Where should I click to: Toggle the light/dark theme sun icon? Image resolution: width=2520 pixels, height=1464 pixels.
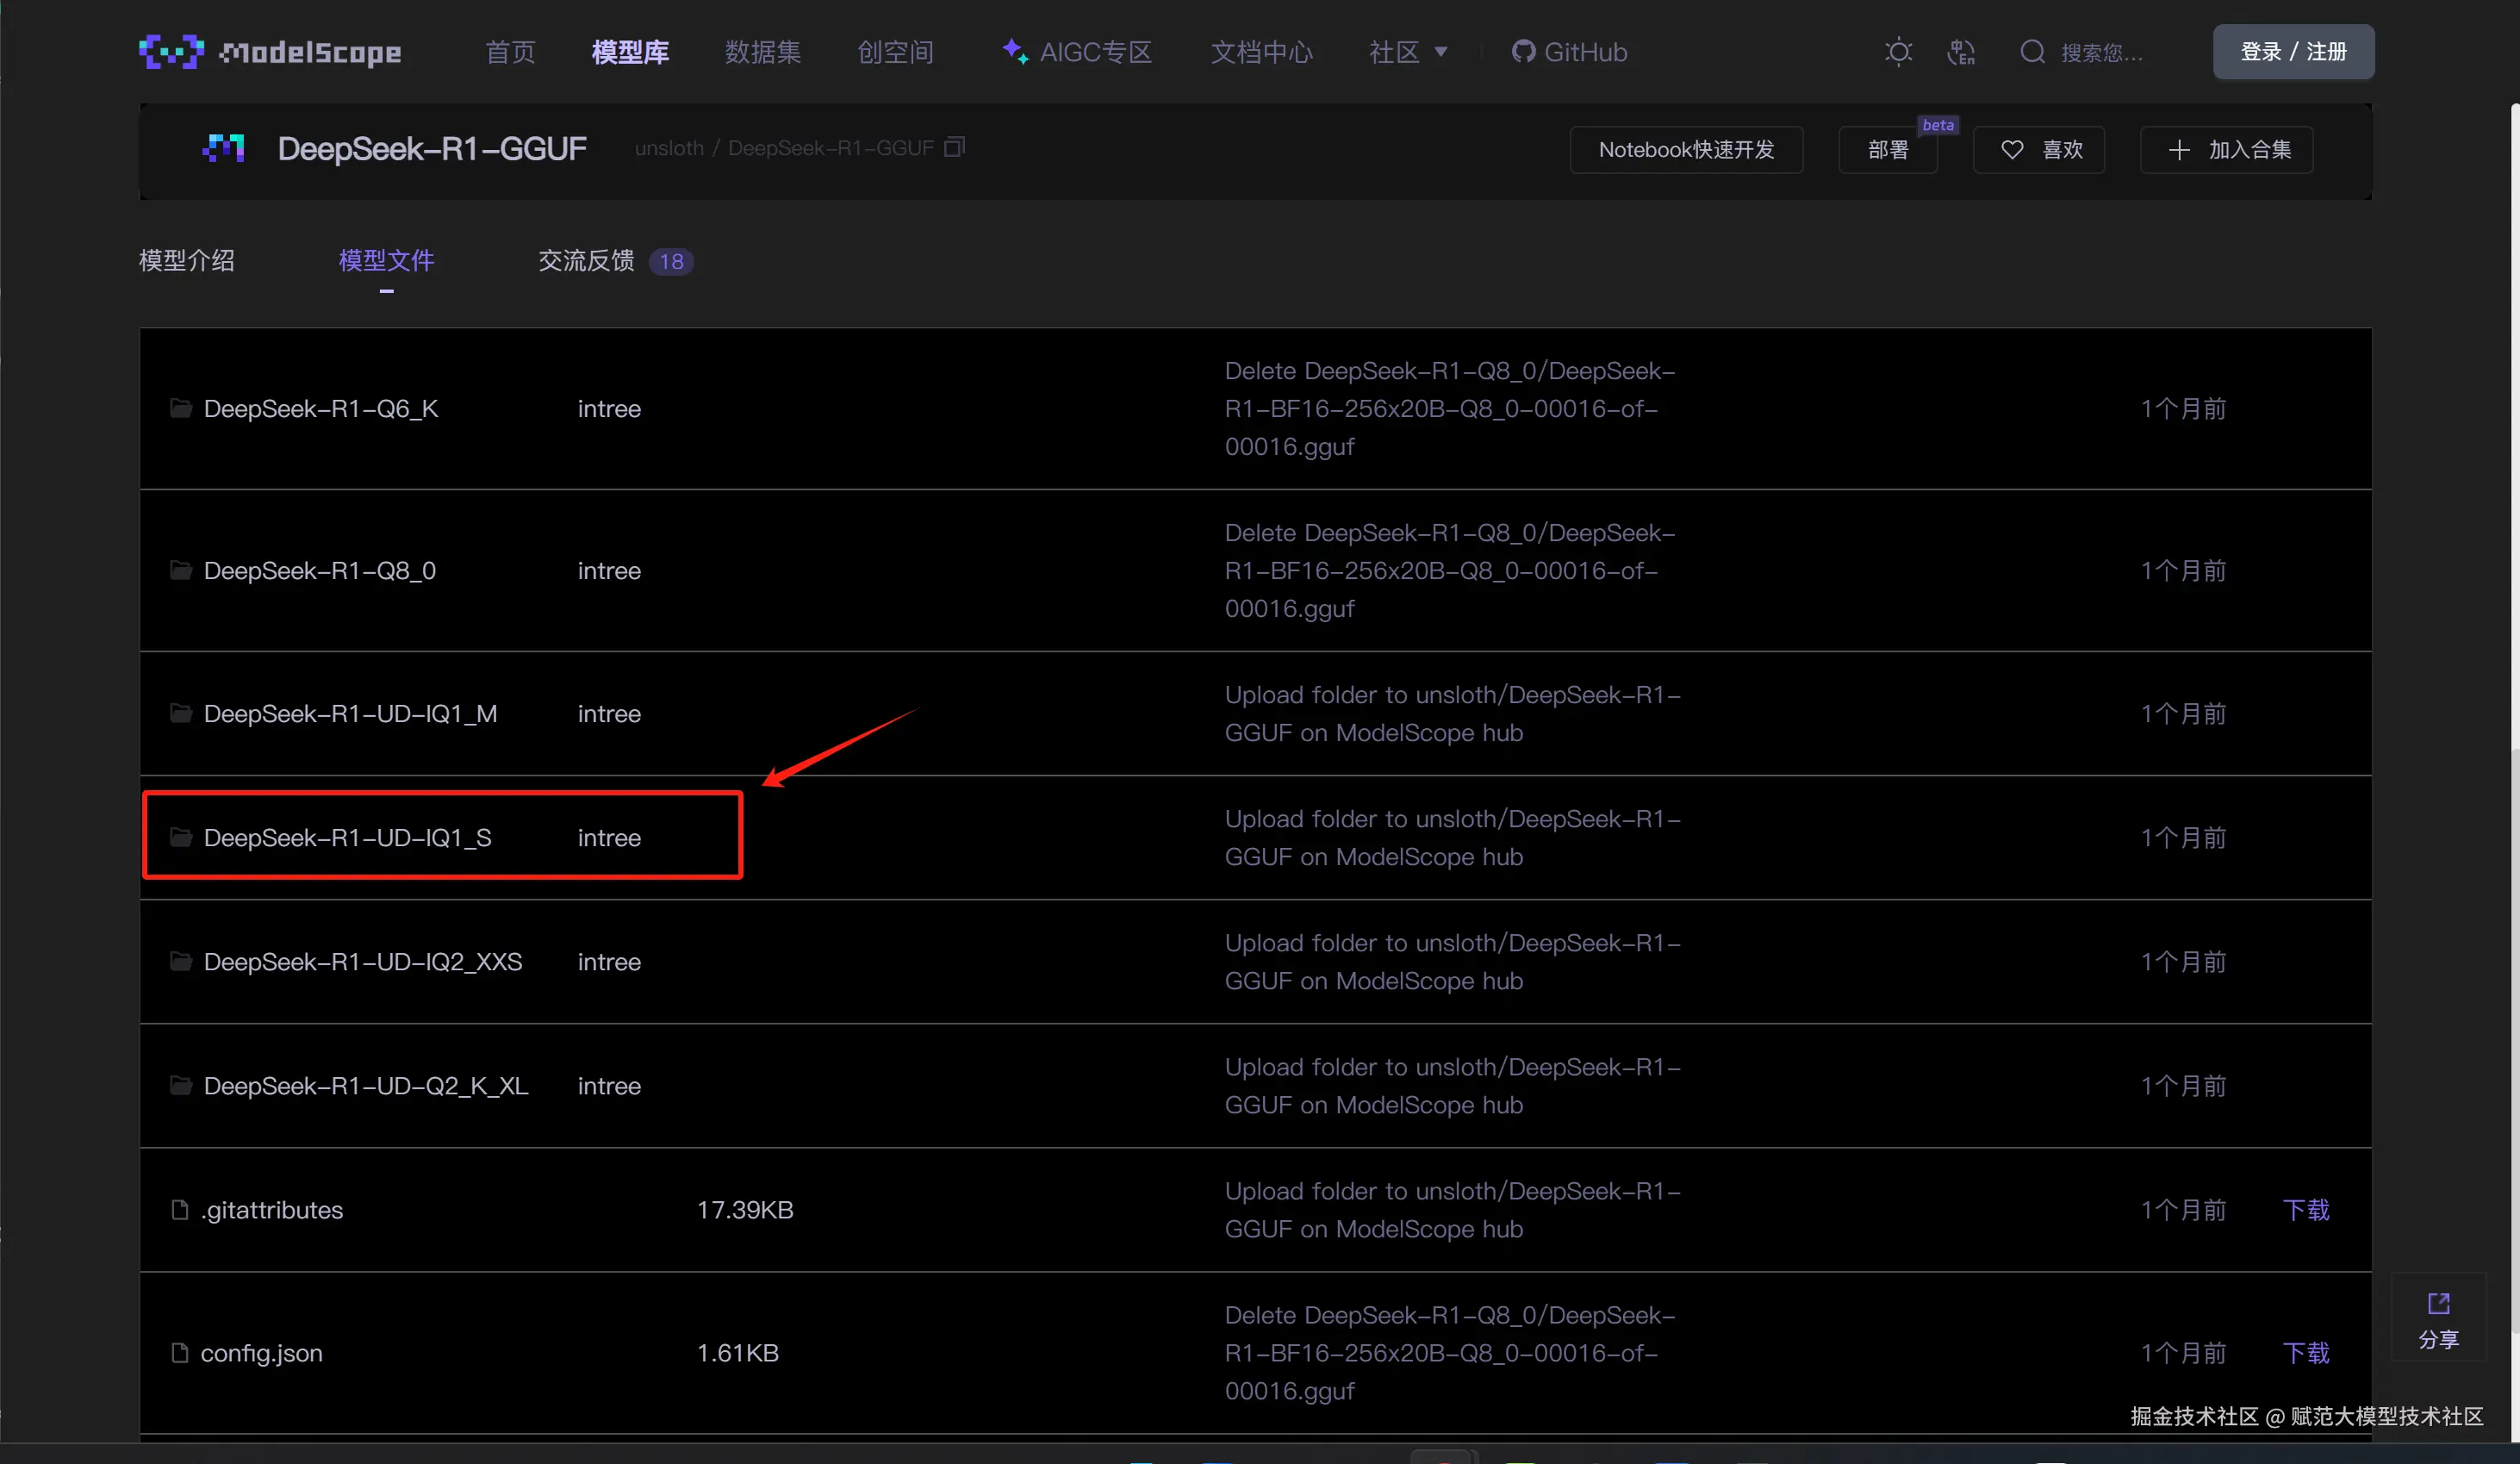pos(1898,52)
